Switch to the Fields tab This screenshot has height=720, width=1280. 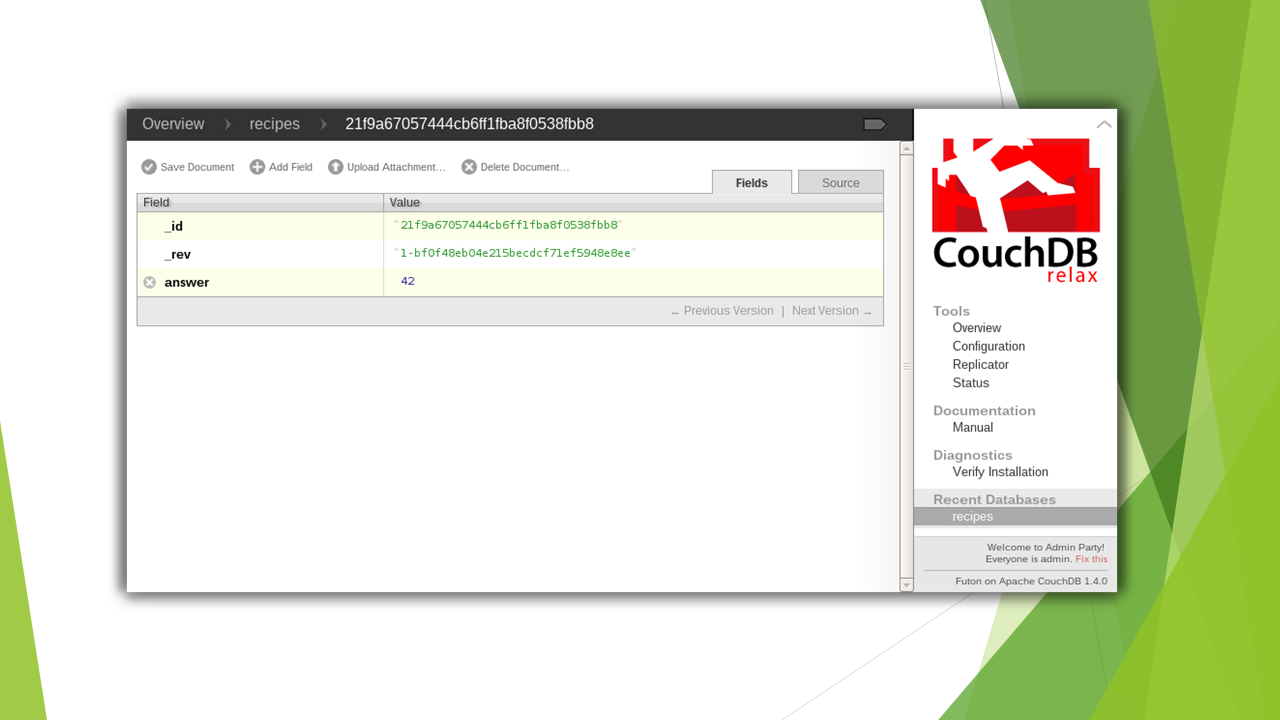click(752, 183)
